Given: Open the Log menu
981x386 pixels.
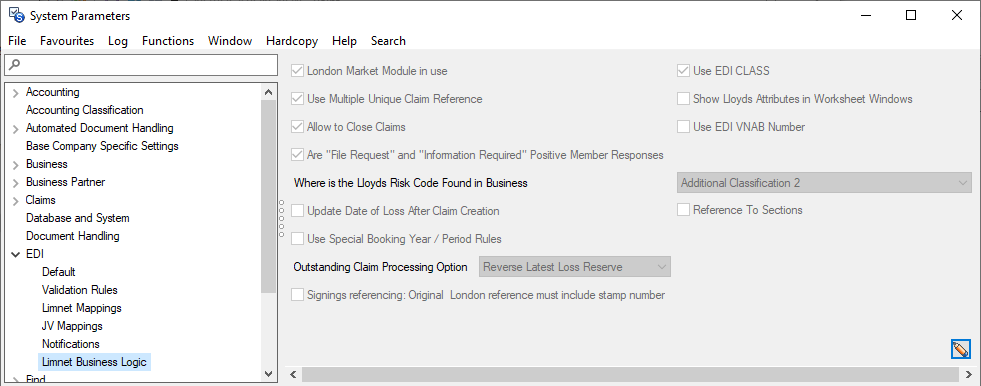Looking at the screenshot, I should pos(118,41).
